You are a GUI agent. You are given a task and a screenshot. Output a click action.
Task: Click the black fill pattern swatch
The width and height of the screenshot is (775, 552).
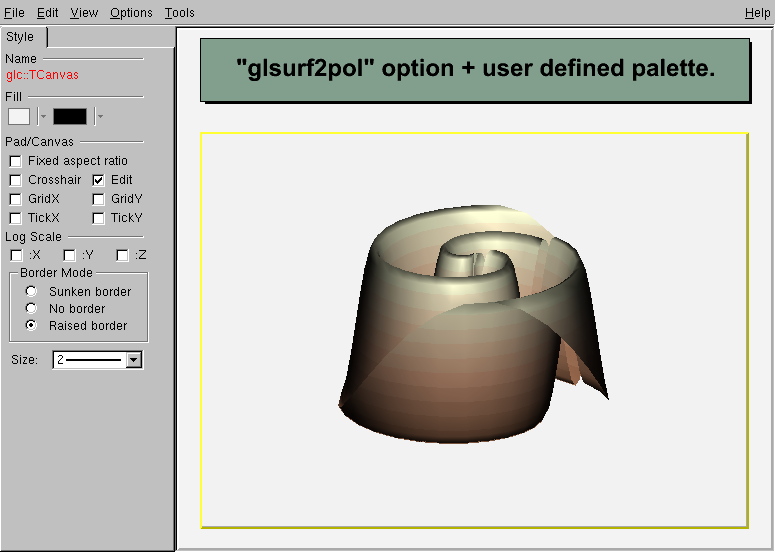(x=70, y=116)
